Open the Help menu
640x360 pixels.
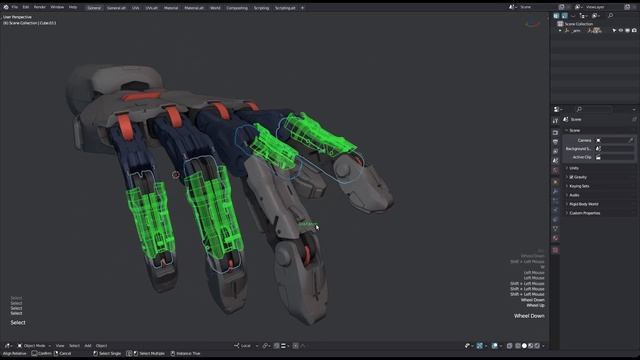point(73,7)
